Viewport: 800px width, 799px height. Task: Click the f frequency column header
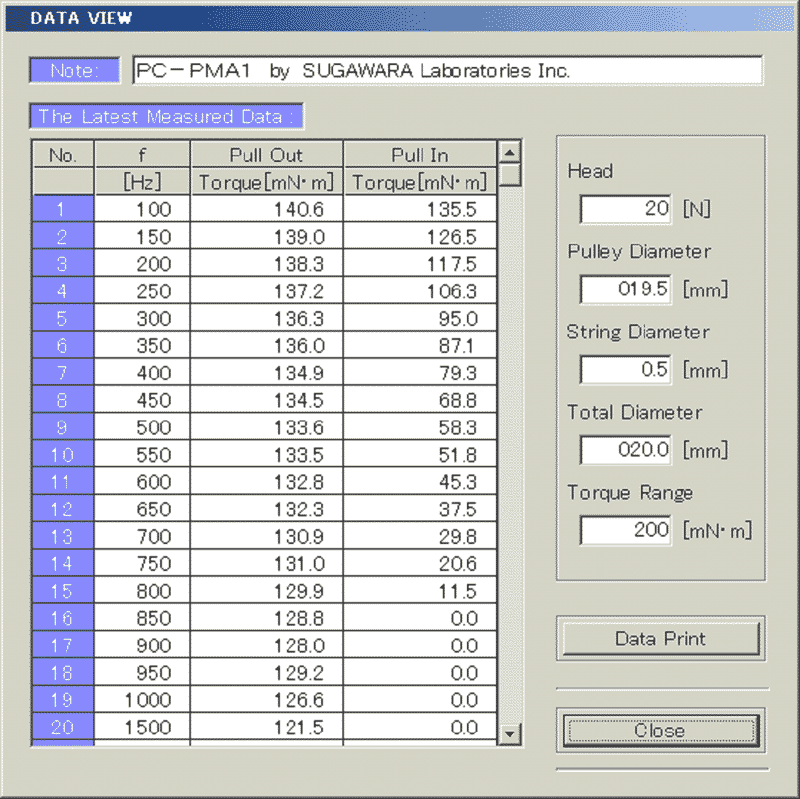pyautogui.click(x=142, y=155)
